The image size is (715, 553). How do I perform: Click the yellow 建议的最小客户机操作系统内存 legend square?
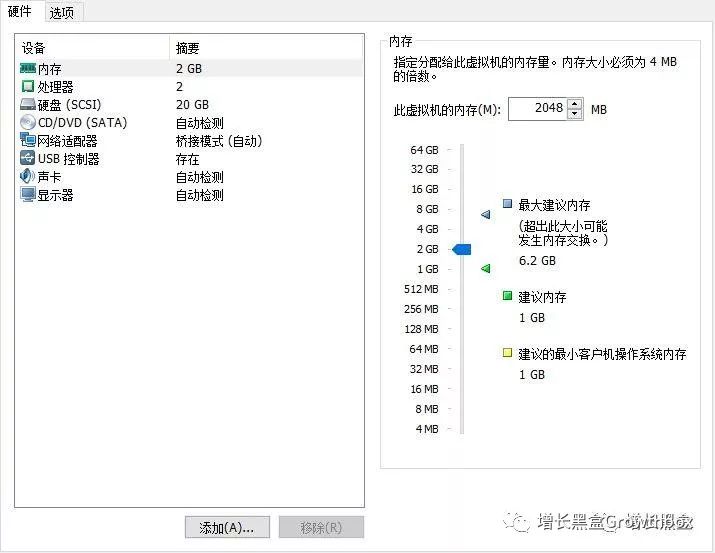pos(507,352)
